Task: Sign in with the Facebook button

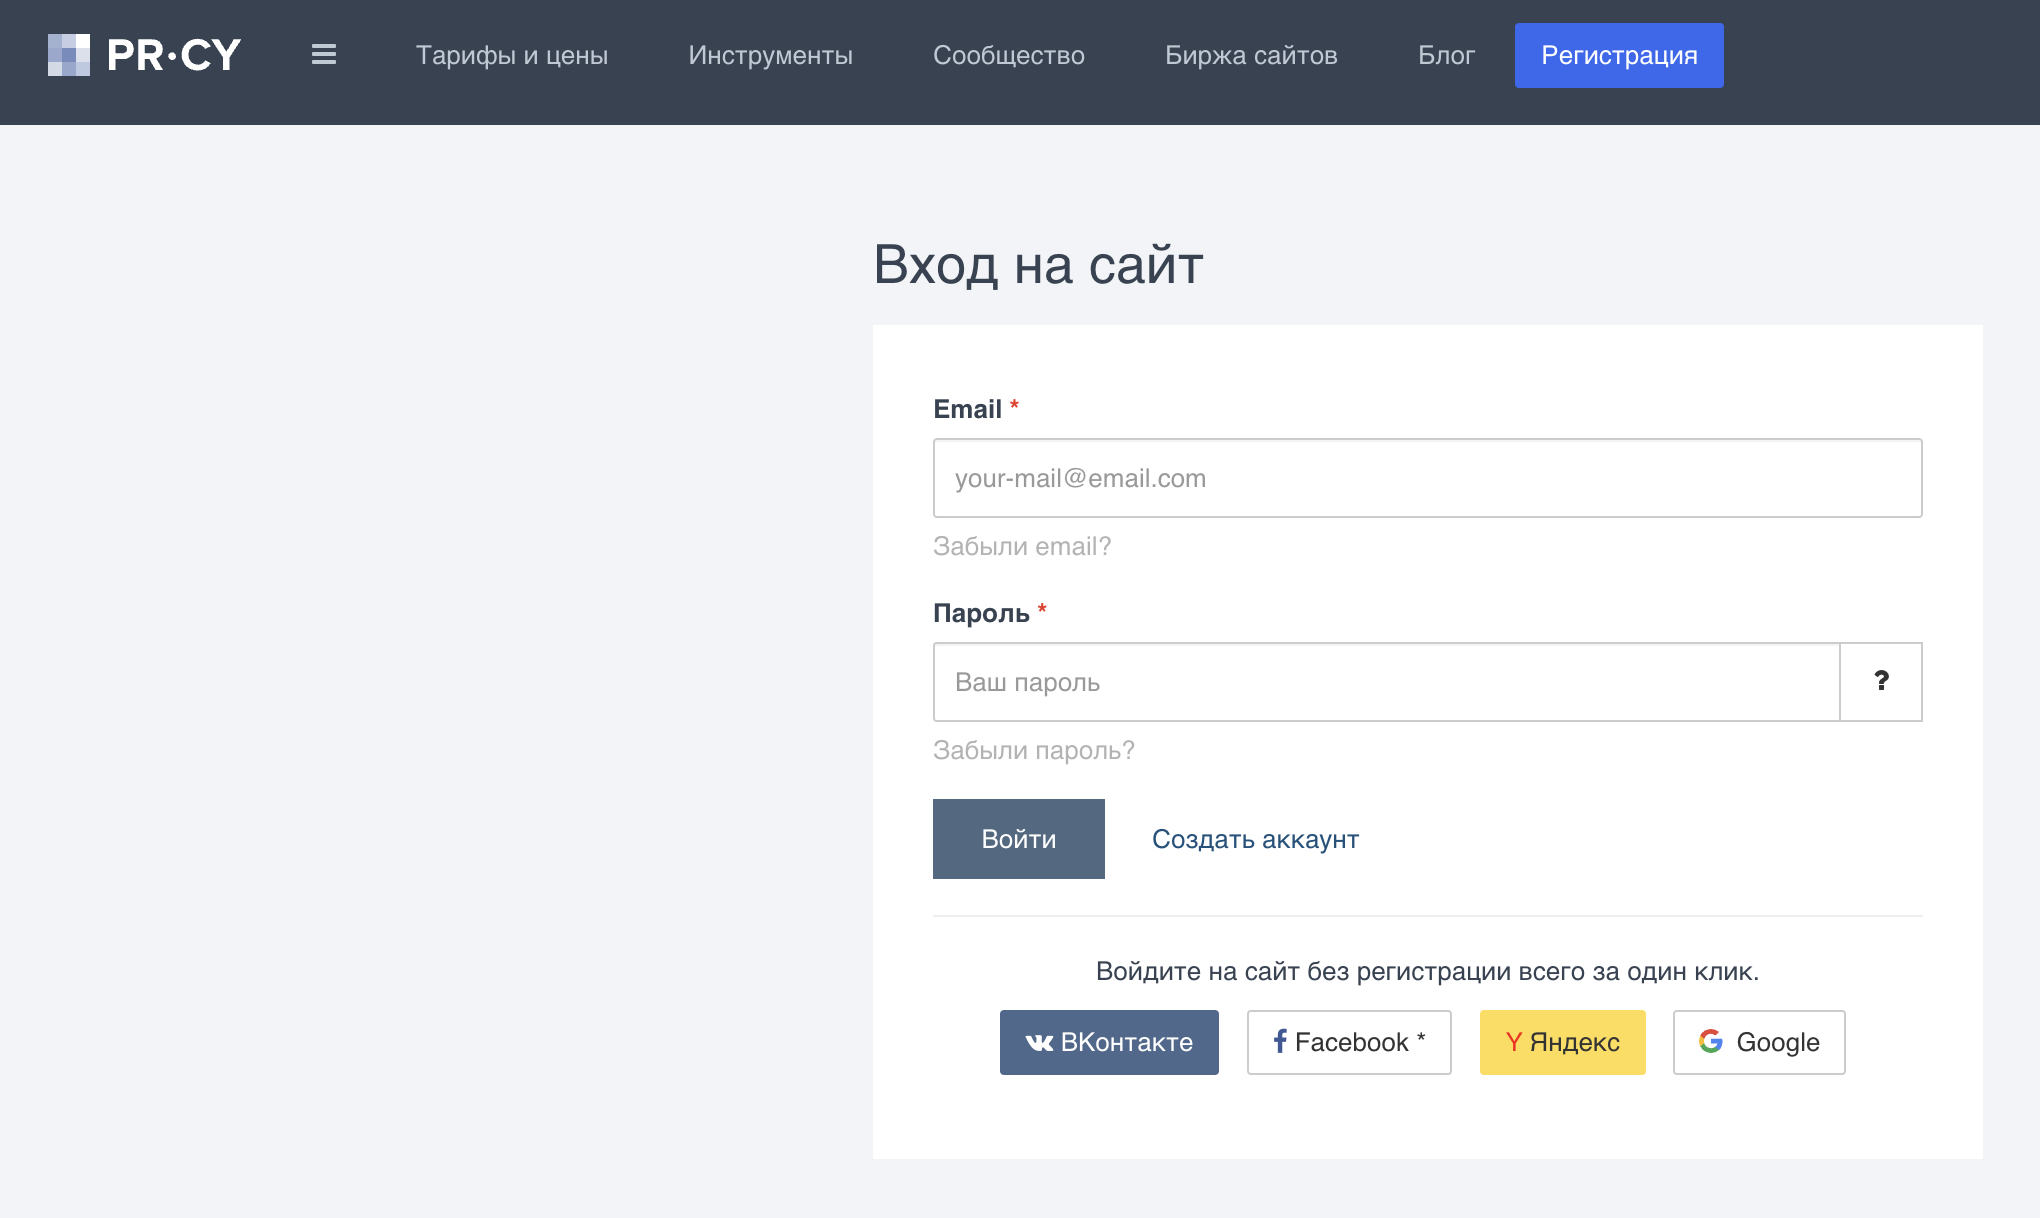Action: tap(1348, 1042)
